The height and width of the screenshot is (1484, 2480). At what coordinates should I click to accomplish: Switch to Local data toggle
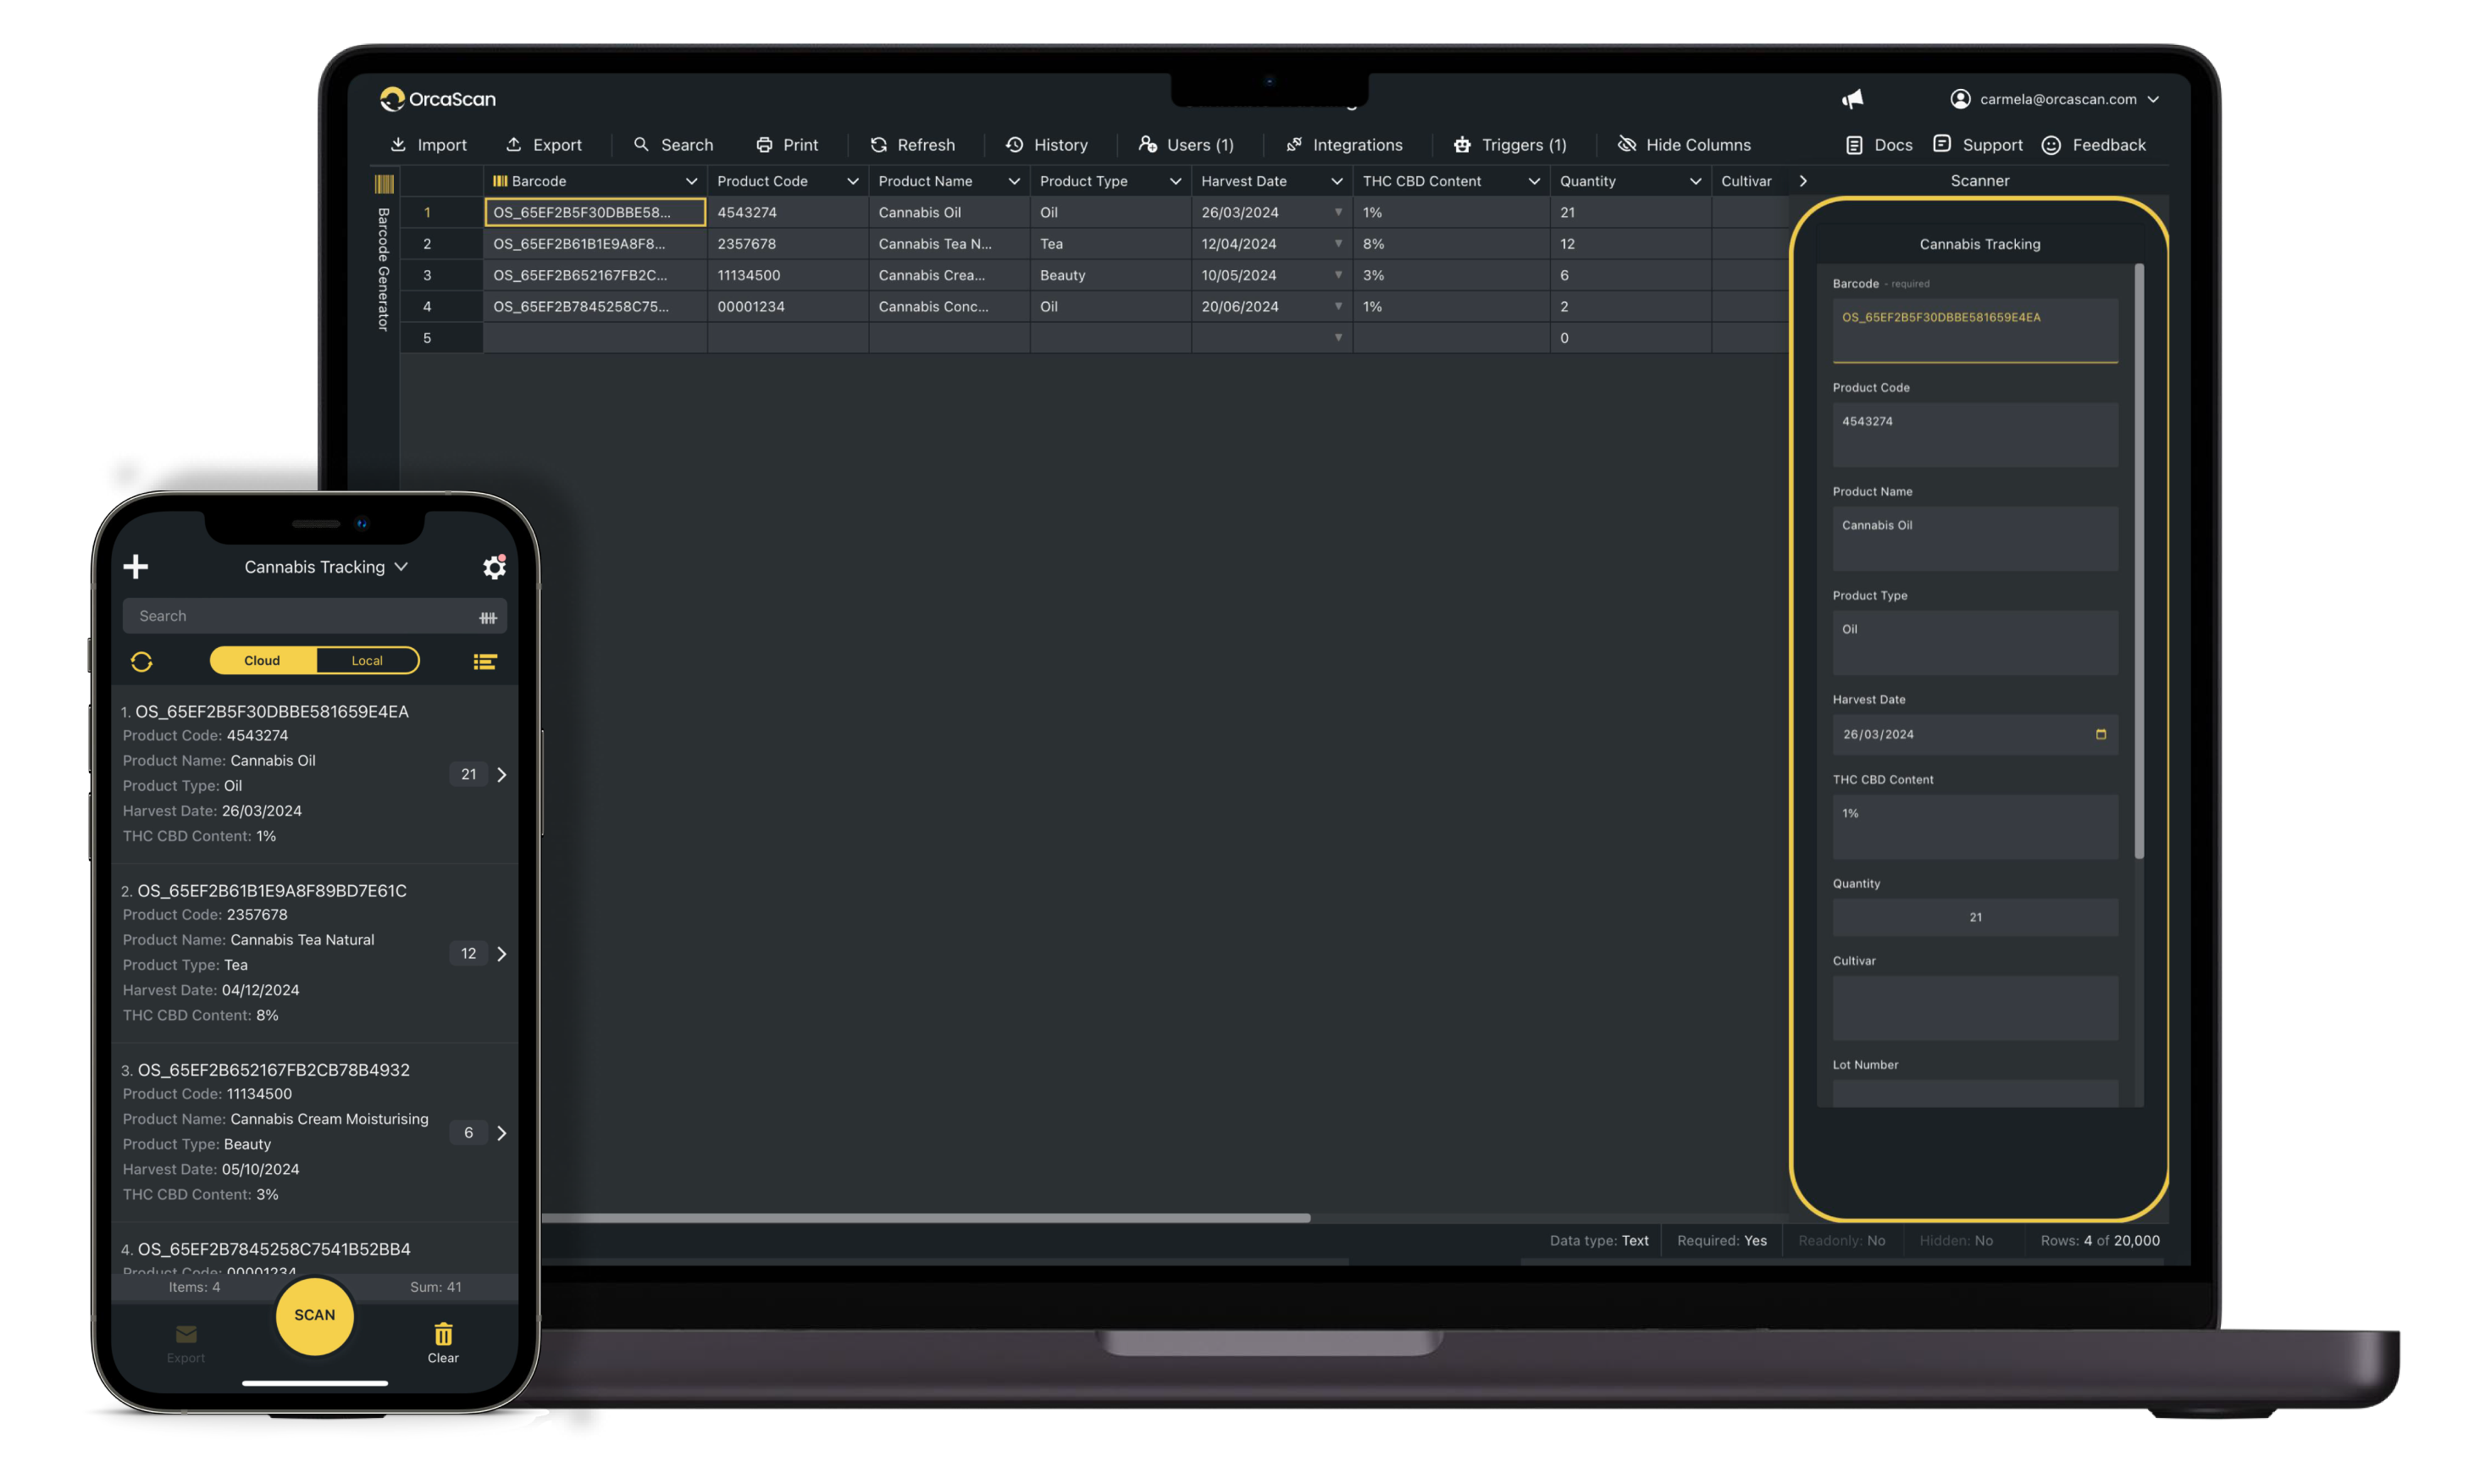[367, 660]
